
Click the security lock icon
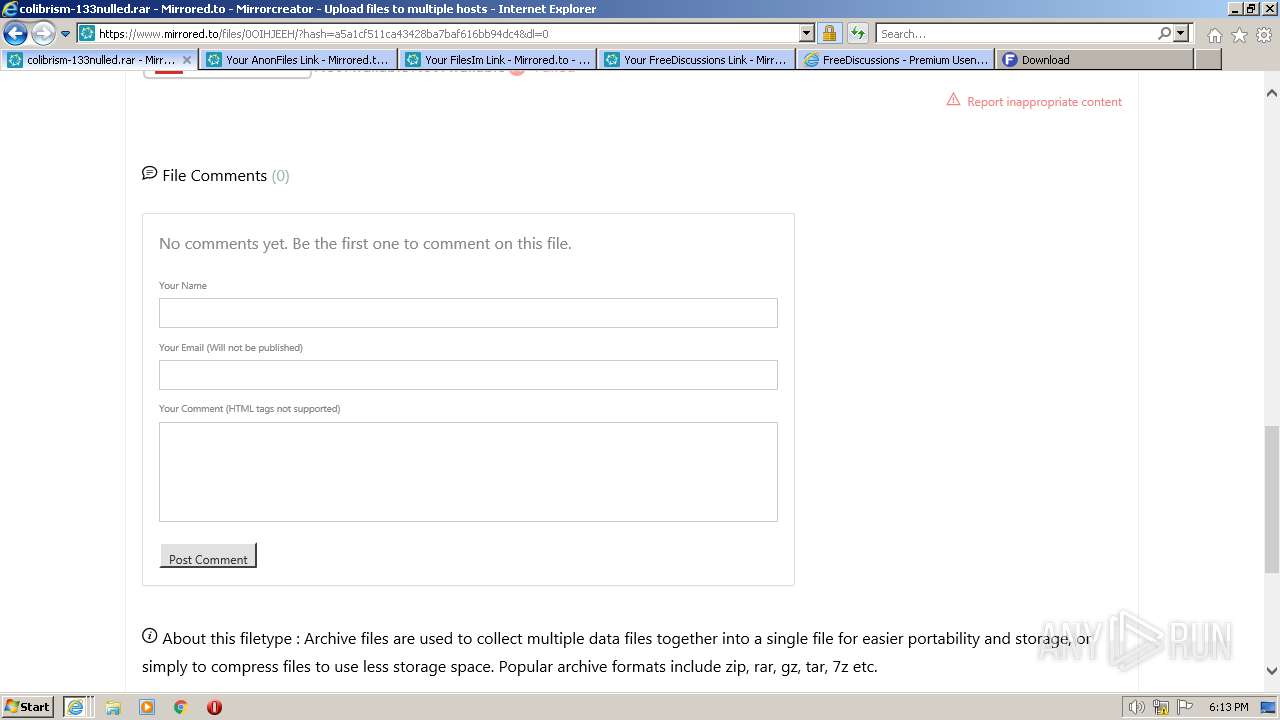pos(829,33)
